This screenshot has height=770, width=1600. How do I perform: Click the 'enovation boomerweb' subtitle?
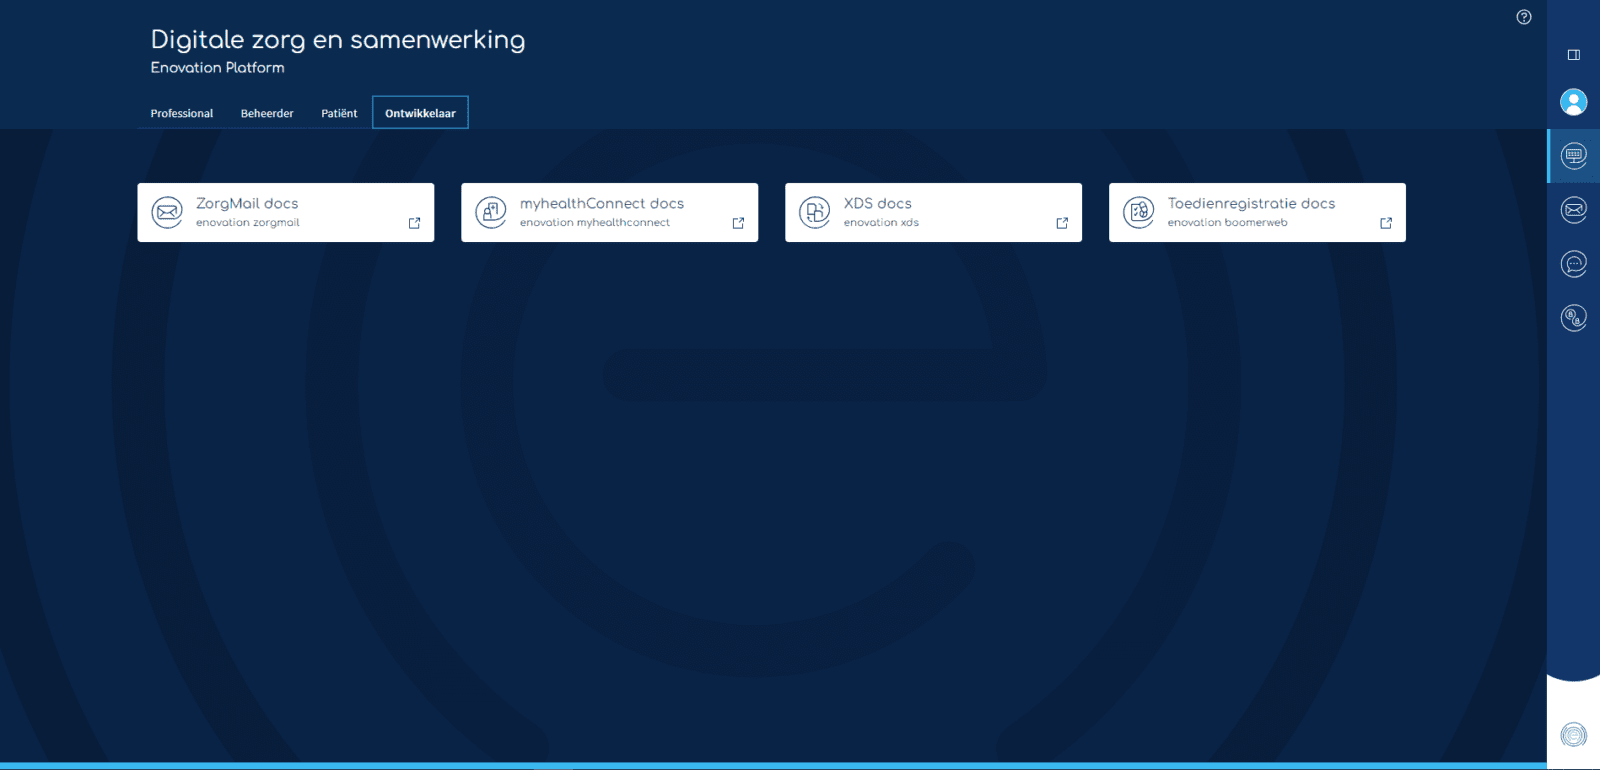click(x=1228, y=223)
